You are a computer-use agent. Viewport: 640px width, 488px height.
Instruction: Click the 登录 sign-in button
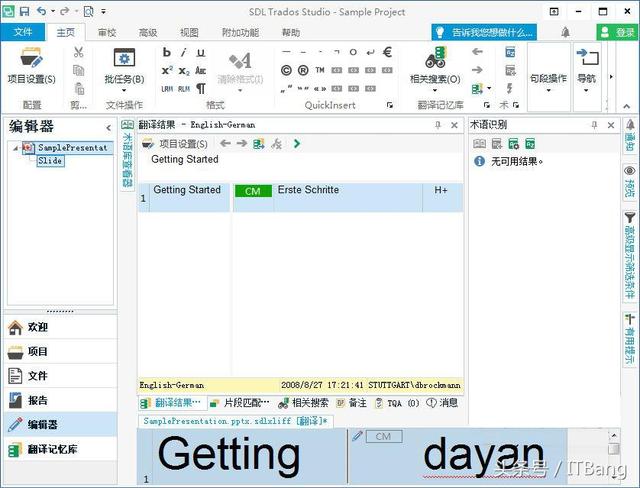click(617, 32)
